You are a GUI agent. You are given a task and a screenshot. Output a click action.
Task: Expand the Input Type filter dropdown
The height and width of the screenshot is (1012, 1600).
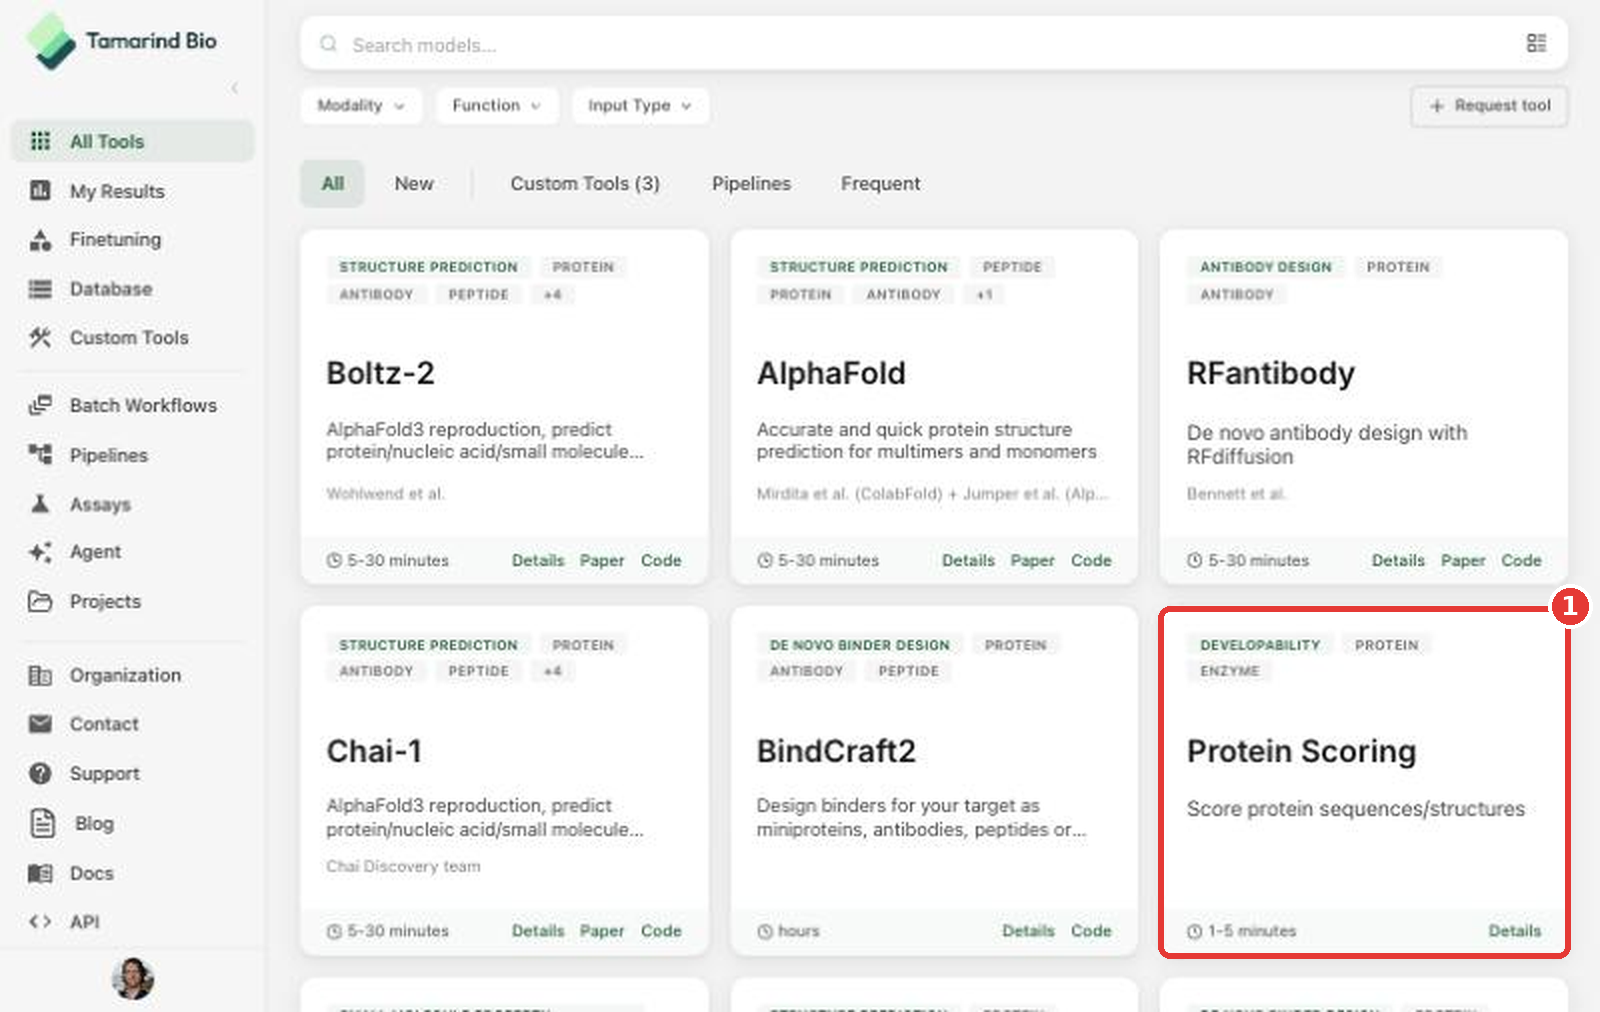coord(640,105)
